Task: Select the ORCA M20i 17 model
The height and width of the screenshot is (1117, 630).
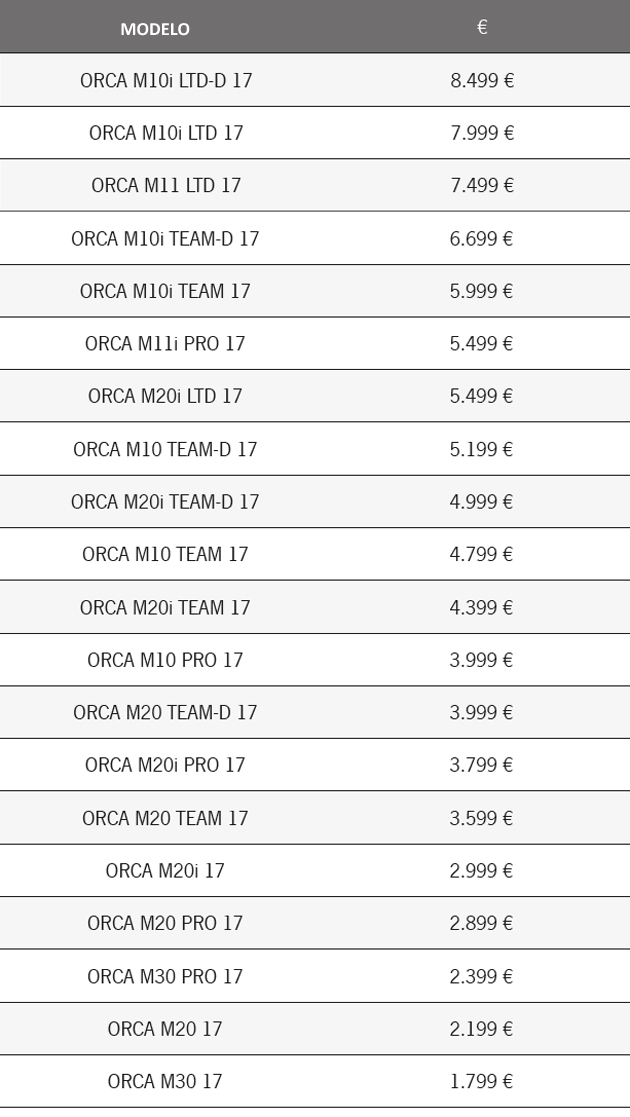Action: (165, 871)
